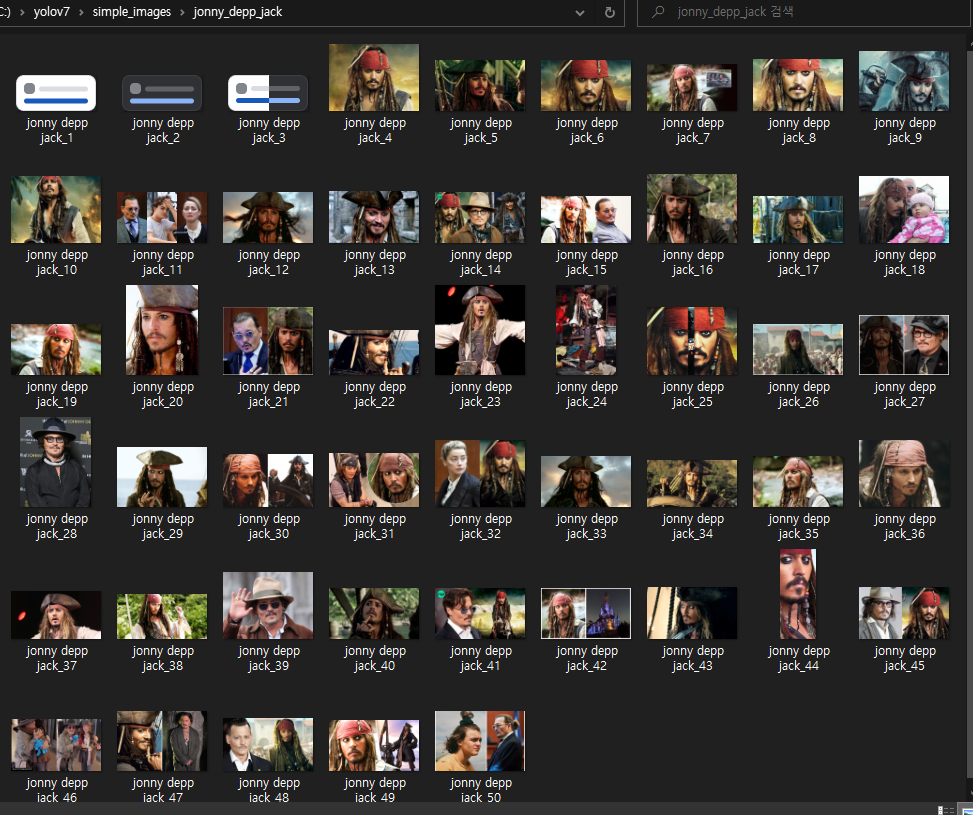Select the jonny depp jack_18 thumbnail
This screenshot has height=815, width=973.
click(904, 210)
